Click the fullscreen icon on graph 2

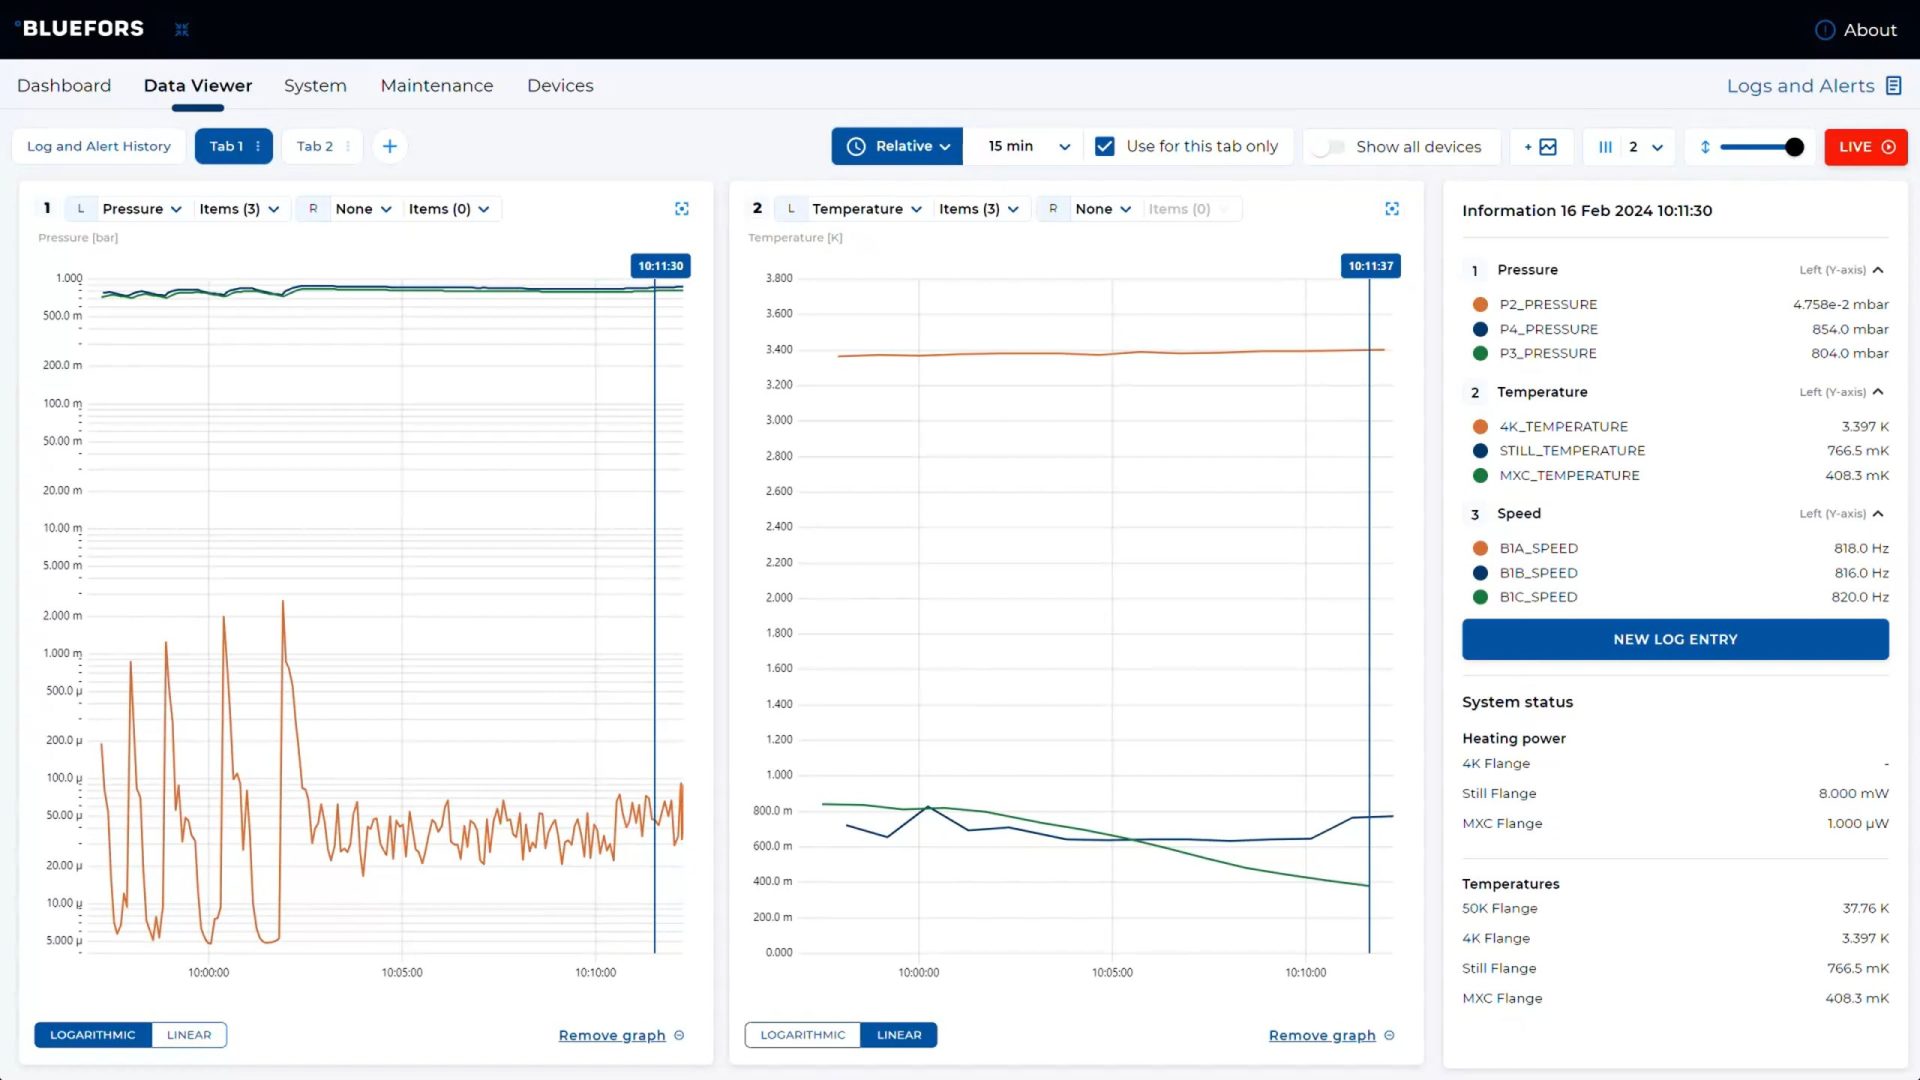[1391, 209]
